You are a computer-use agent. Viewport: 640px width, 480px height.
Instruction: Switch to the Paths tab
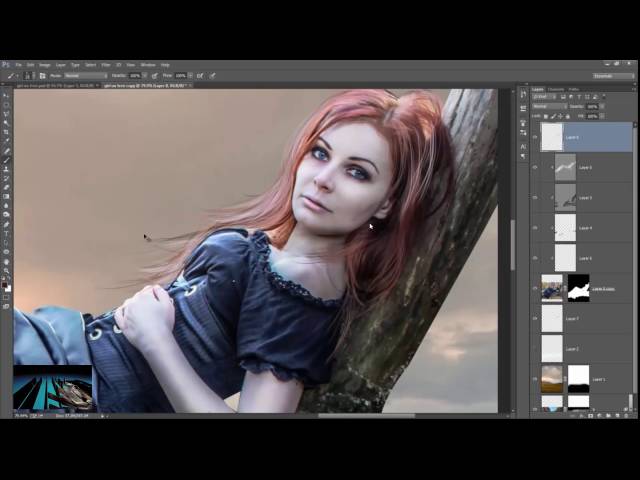point(574,89)
